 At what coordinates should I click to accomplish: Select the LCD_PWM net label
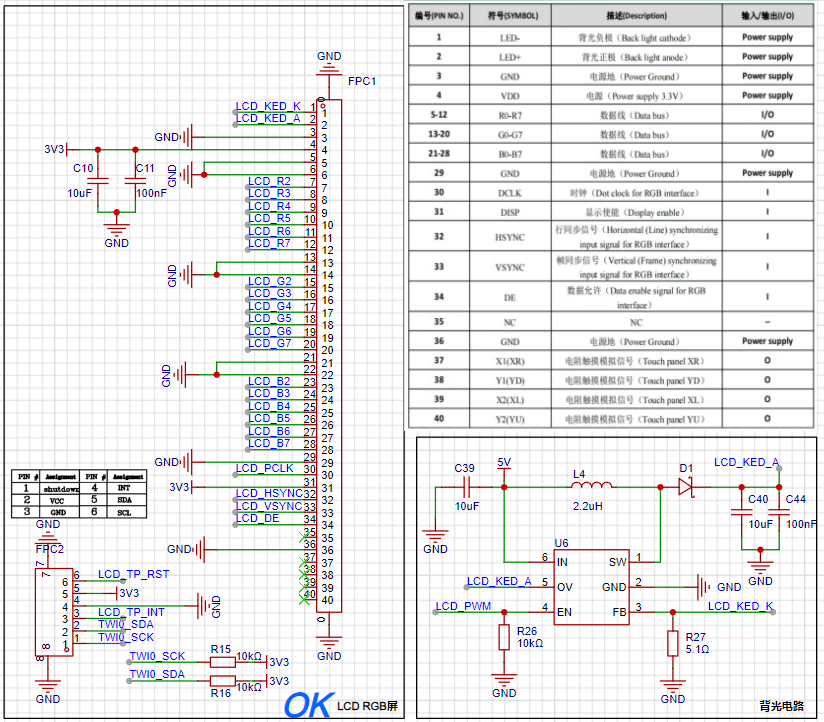coord(464,606)
